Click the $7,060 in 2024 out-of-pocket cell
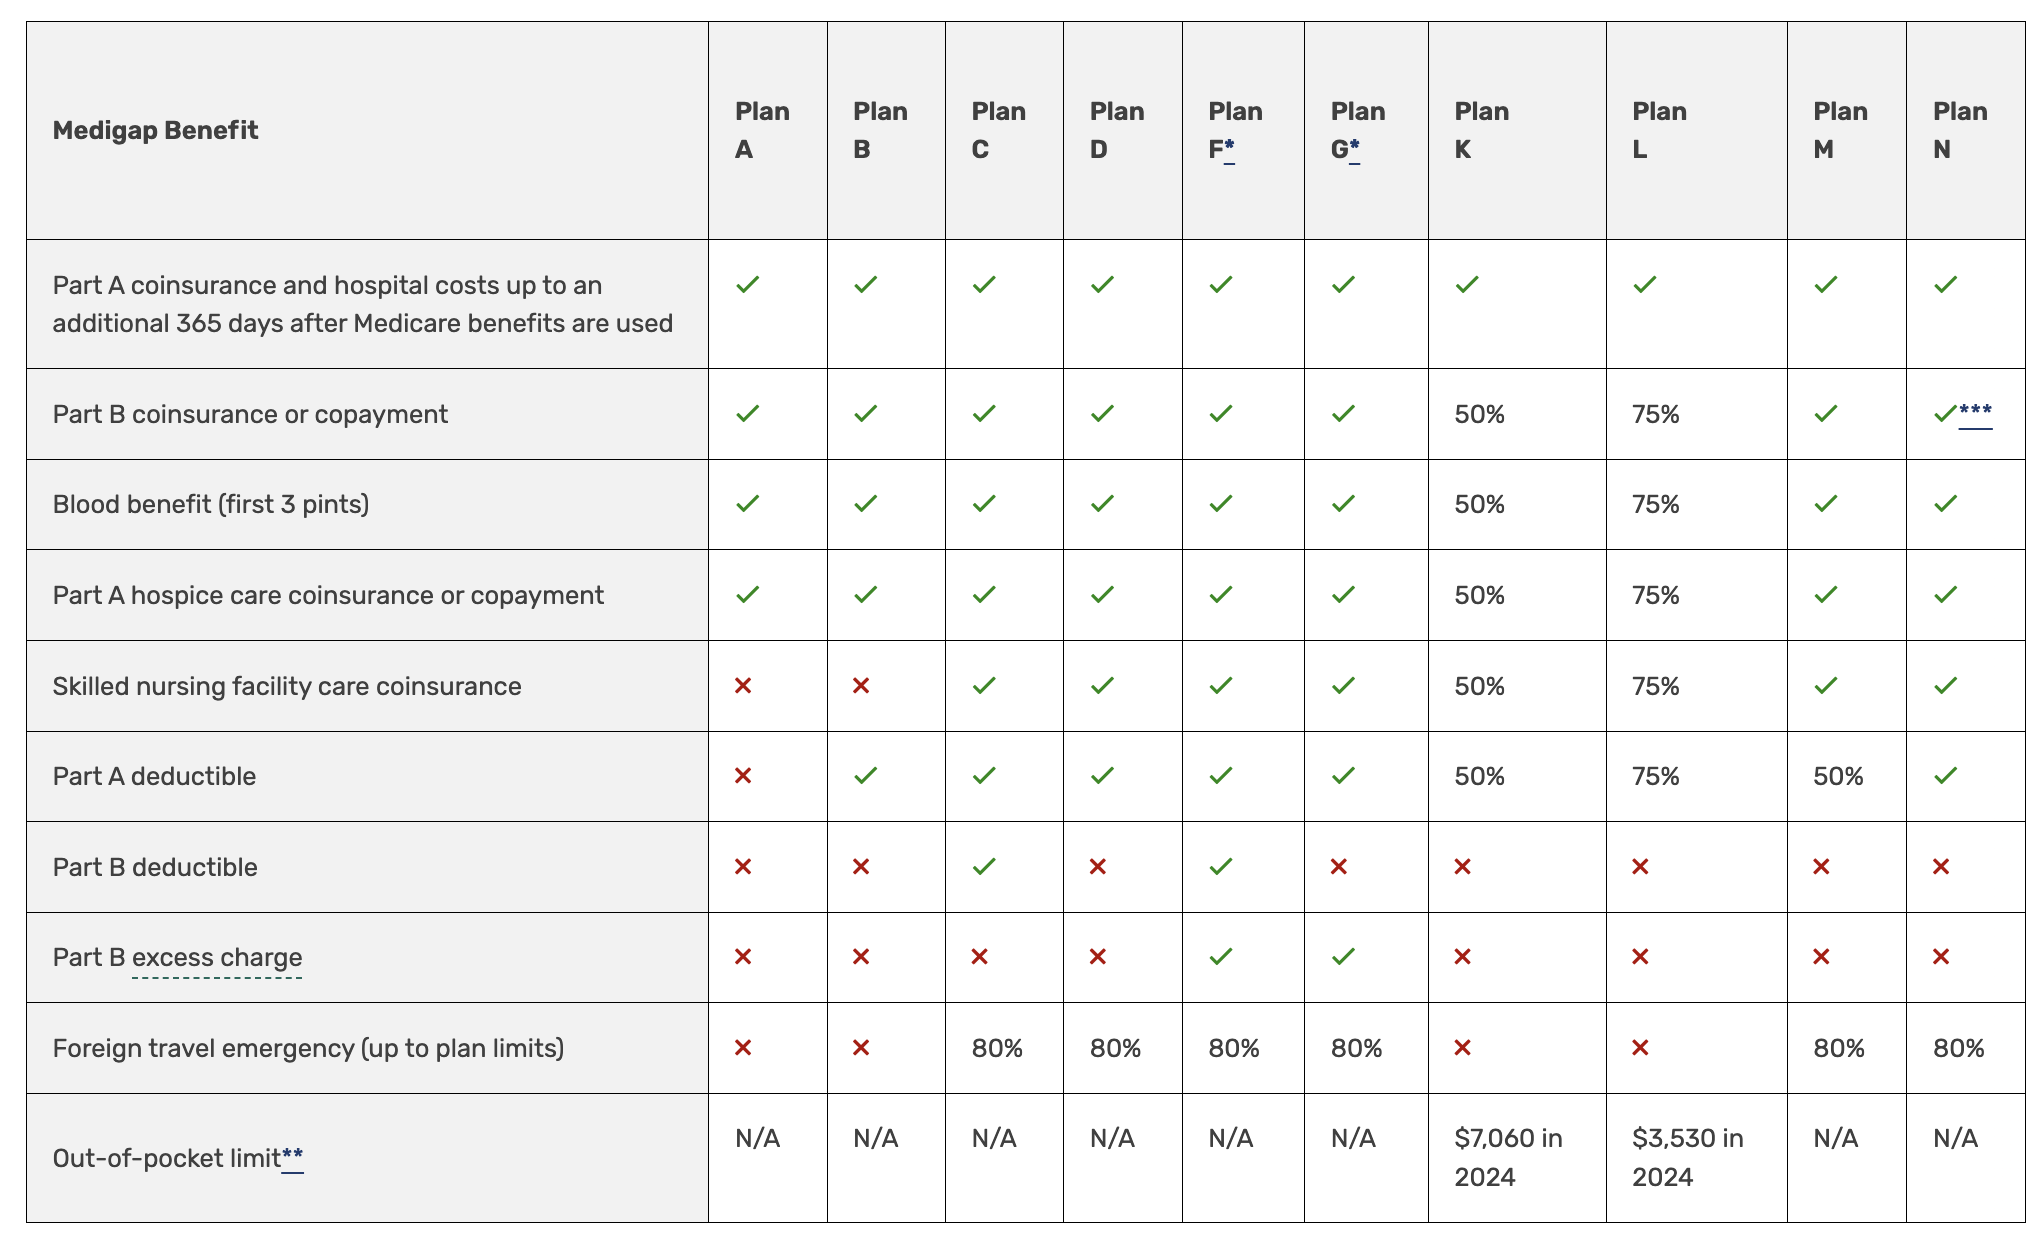 click(1508, 1158)
